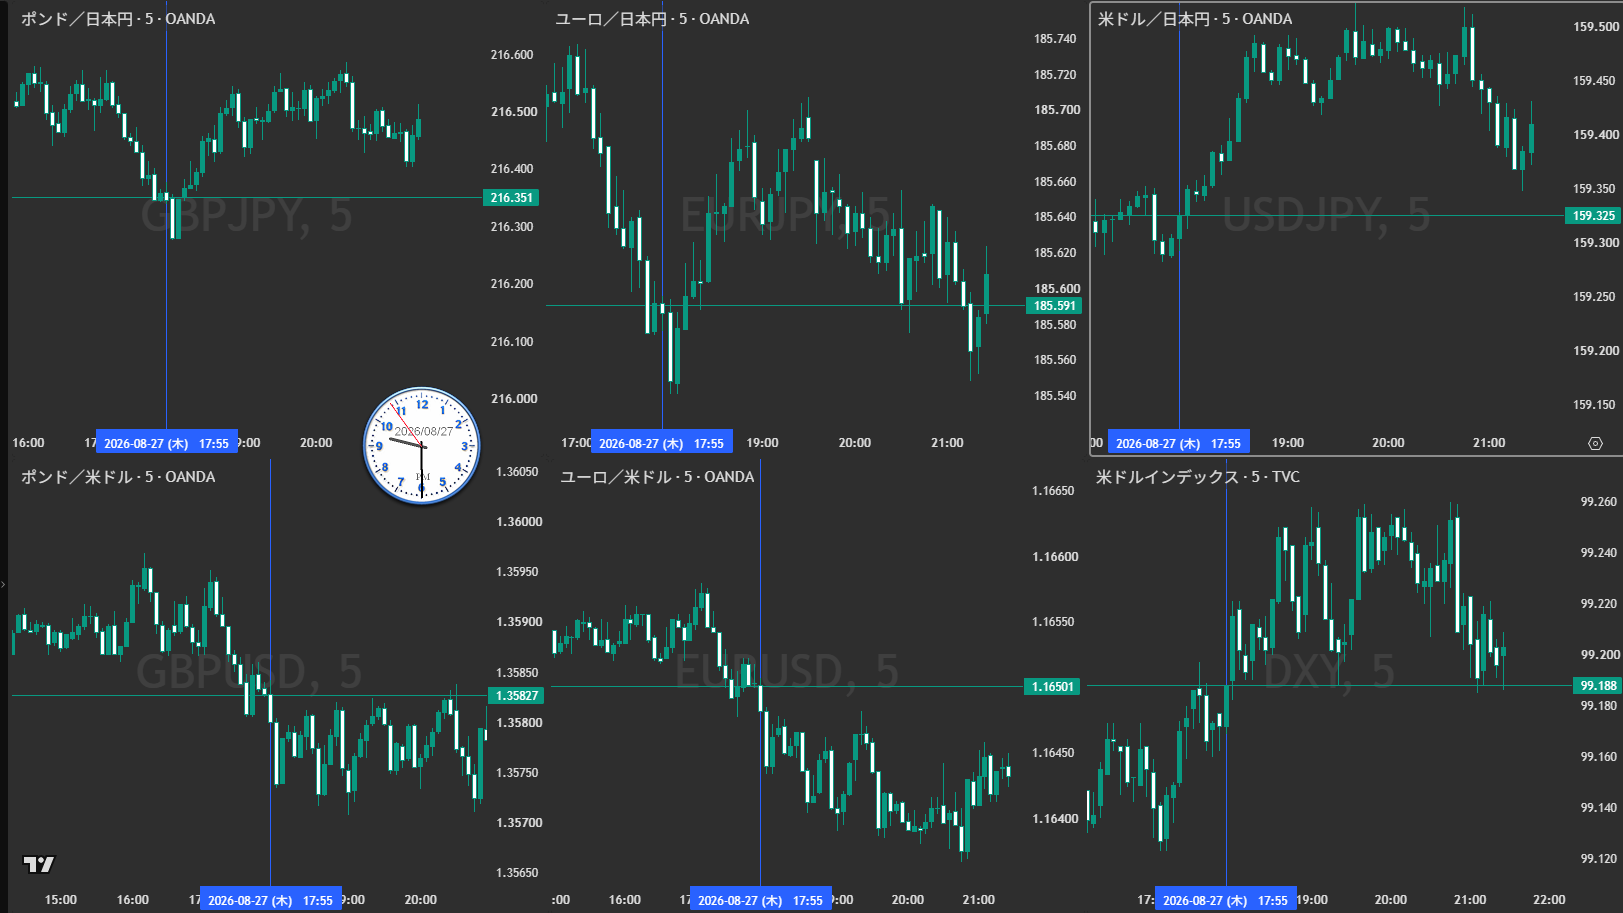Click the 17:55 date marker in EURJPY chart

[662, 443]
